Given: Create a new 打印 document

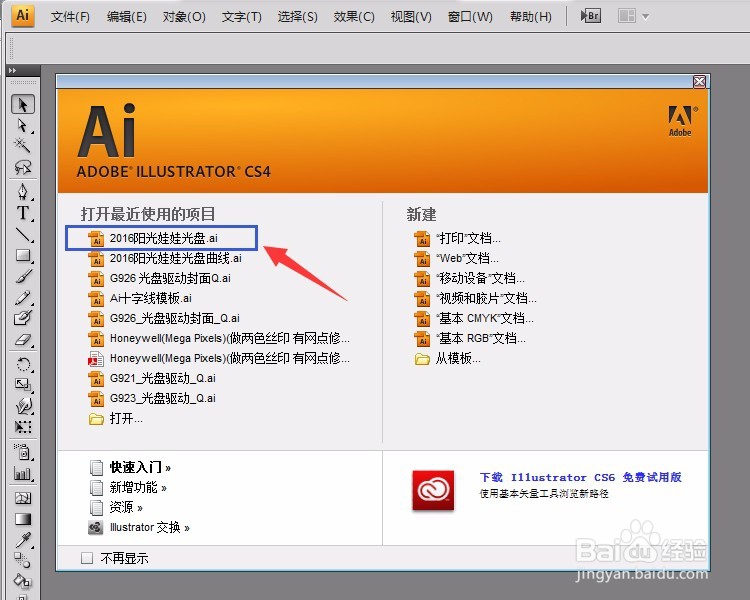Looking at the screenshot, I should [x=457, y=238].
